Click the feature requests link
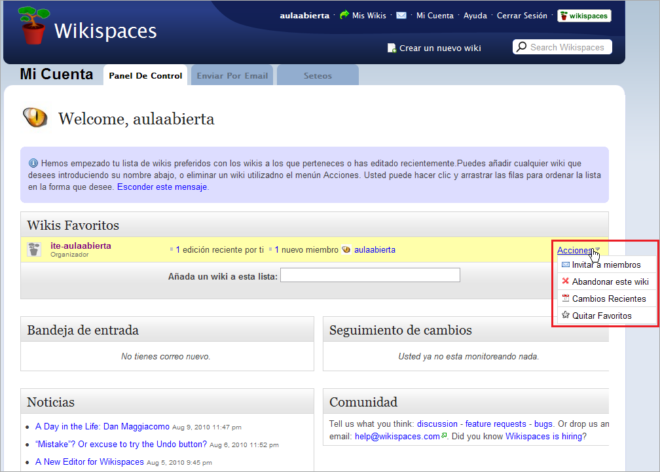Screen dimensions: 660x472 (x=495, y=424)
